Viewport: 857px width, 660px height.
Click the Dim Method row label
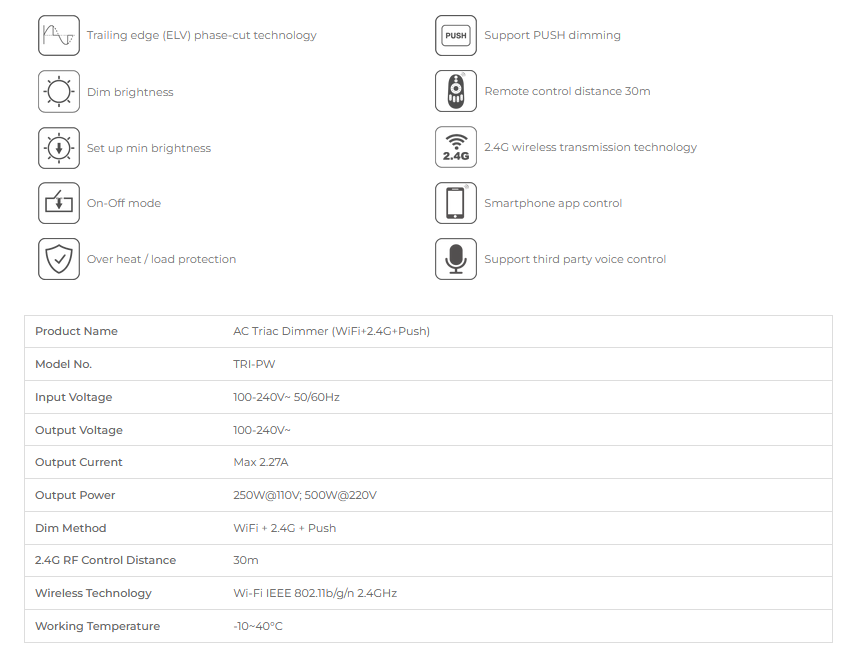point(71,528)
